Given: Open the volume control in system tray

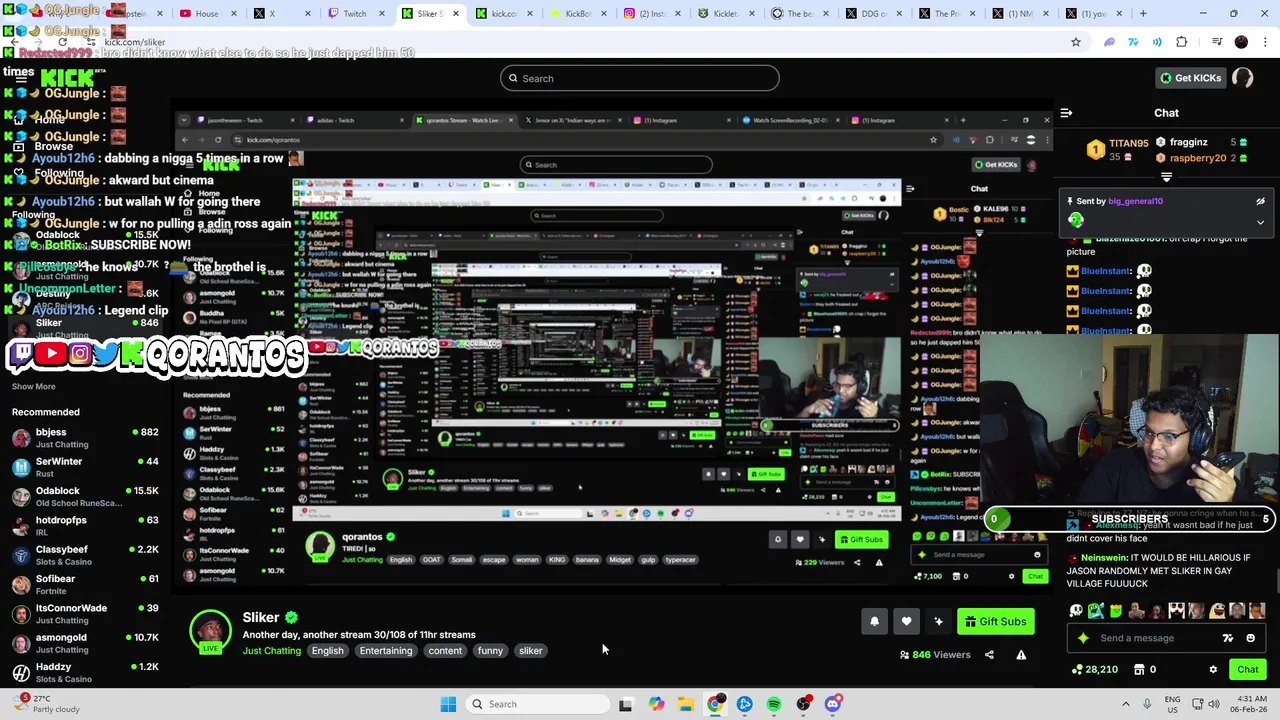Looking at the screenshot, I should pyautogui.click(x=1214, y=704).
